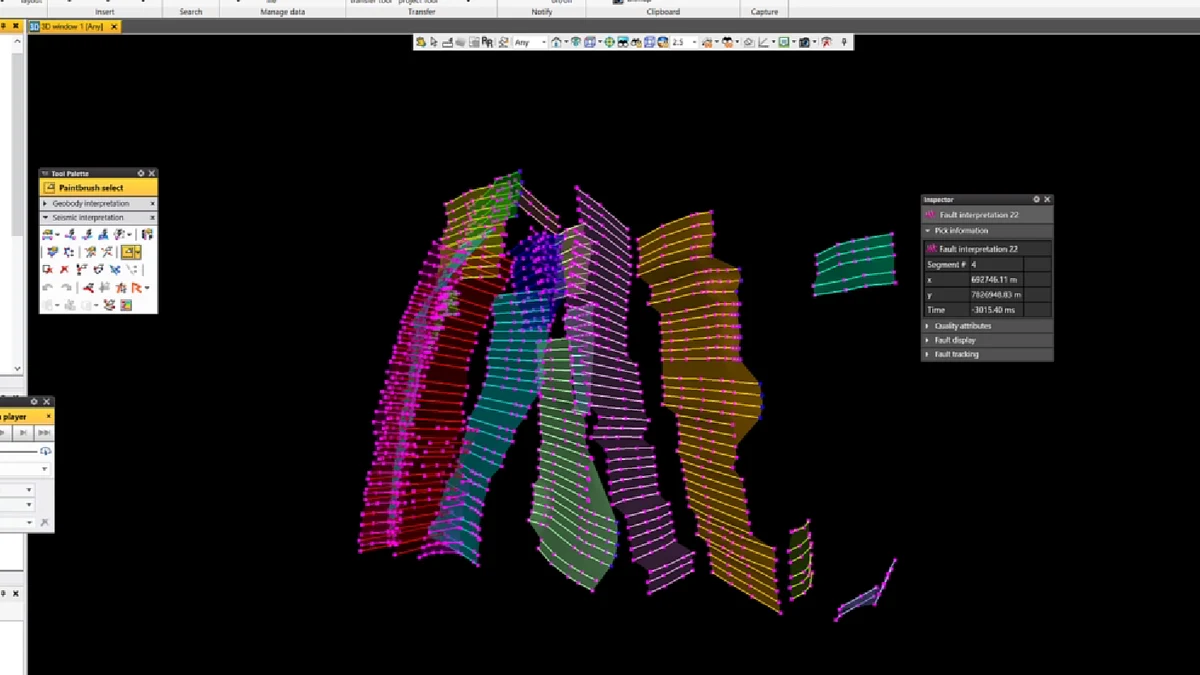Click the camera snapshot icon in window toolbar
The width and height of the screenshot is (1200, 675).
point(804,42)
